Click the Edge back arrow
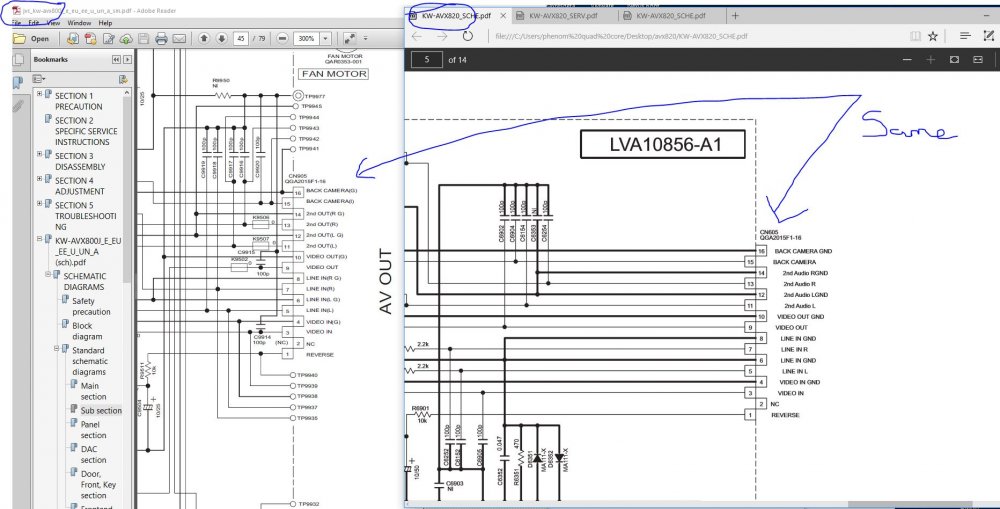Screen dimensions: 1000x509 click(x=416, y=36)
